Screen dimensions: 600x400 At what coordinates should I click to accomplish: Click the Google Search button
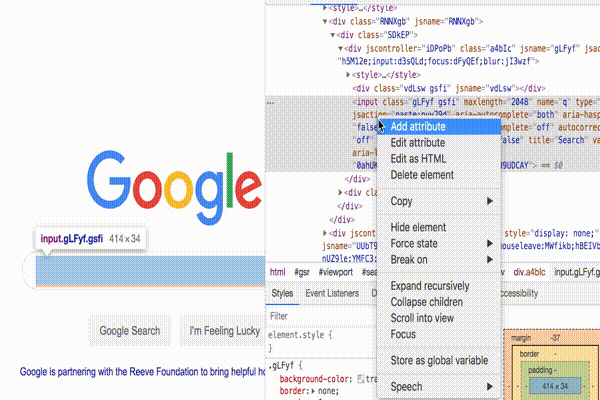(x=130, y=331)
